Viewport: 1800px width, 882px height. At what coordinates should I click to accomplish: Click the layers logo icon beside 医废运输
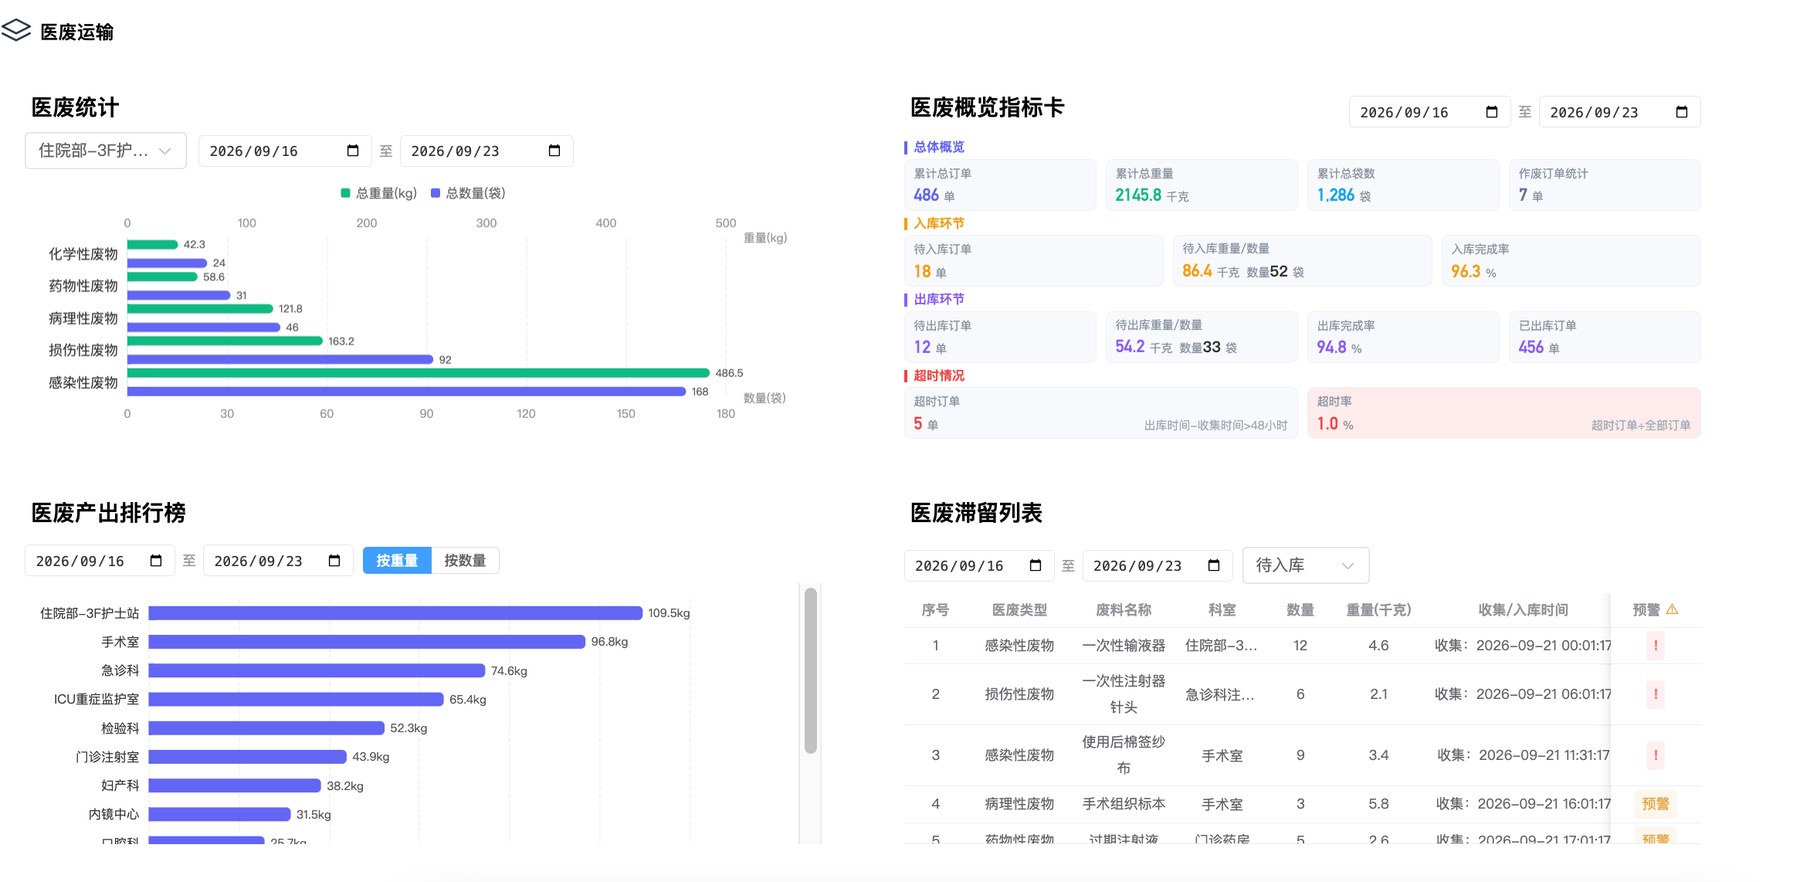coord(16,30)
